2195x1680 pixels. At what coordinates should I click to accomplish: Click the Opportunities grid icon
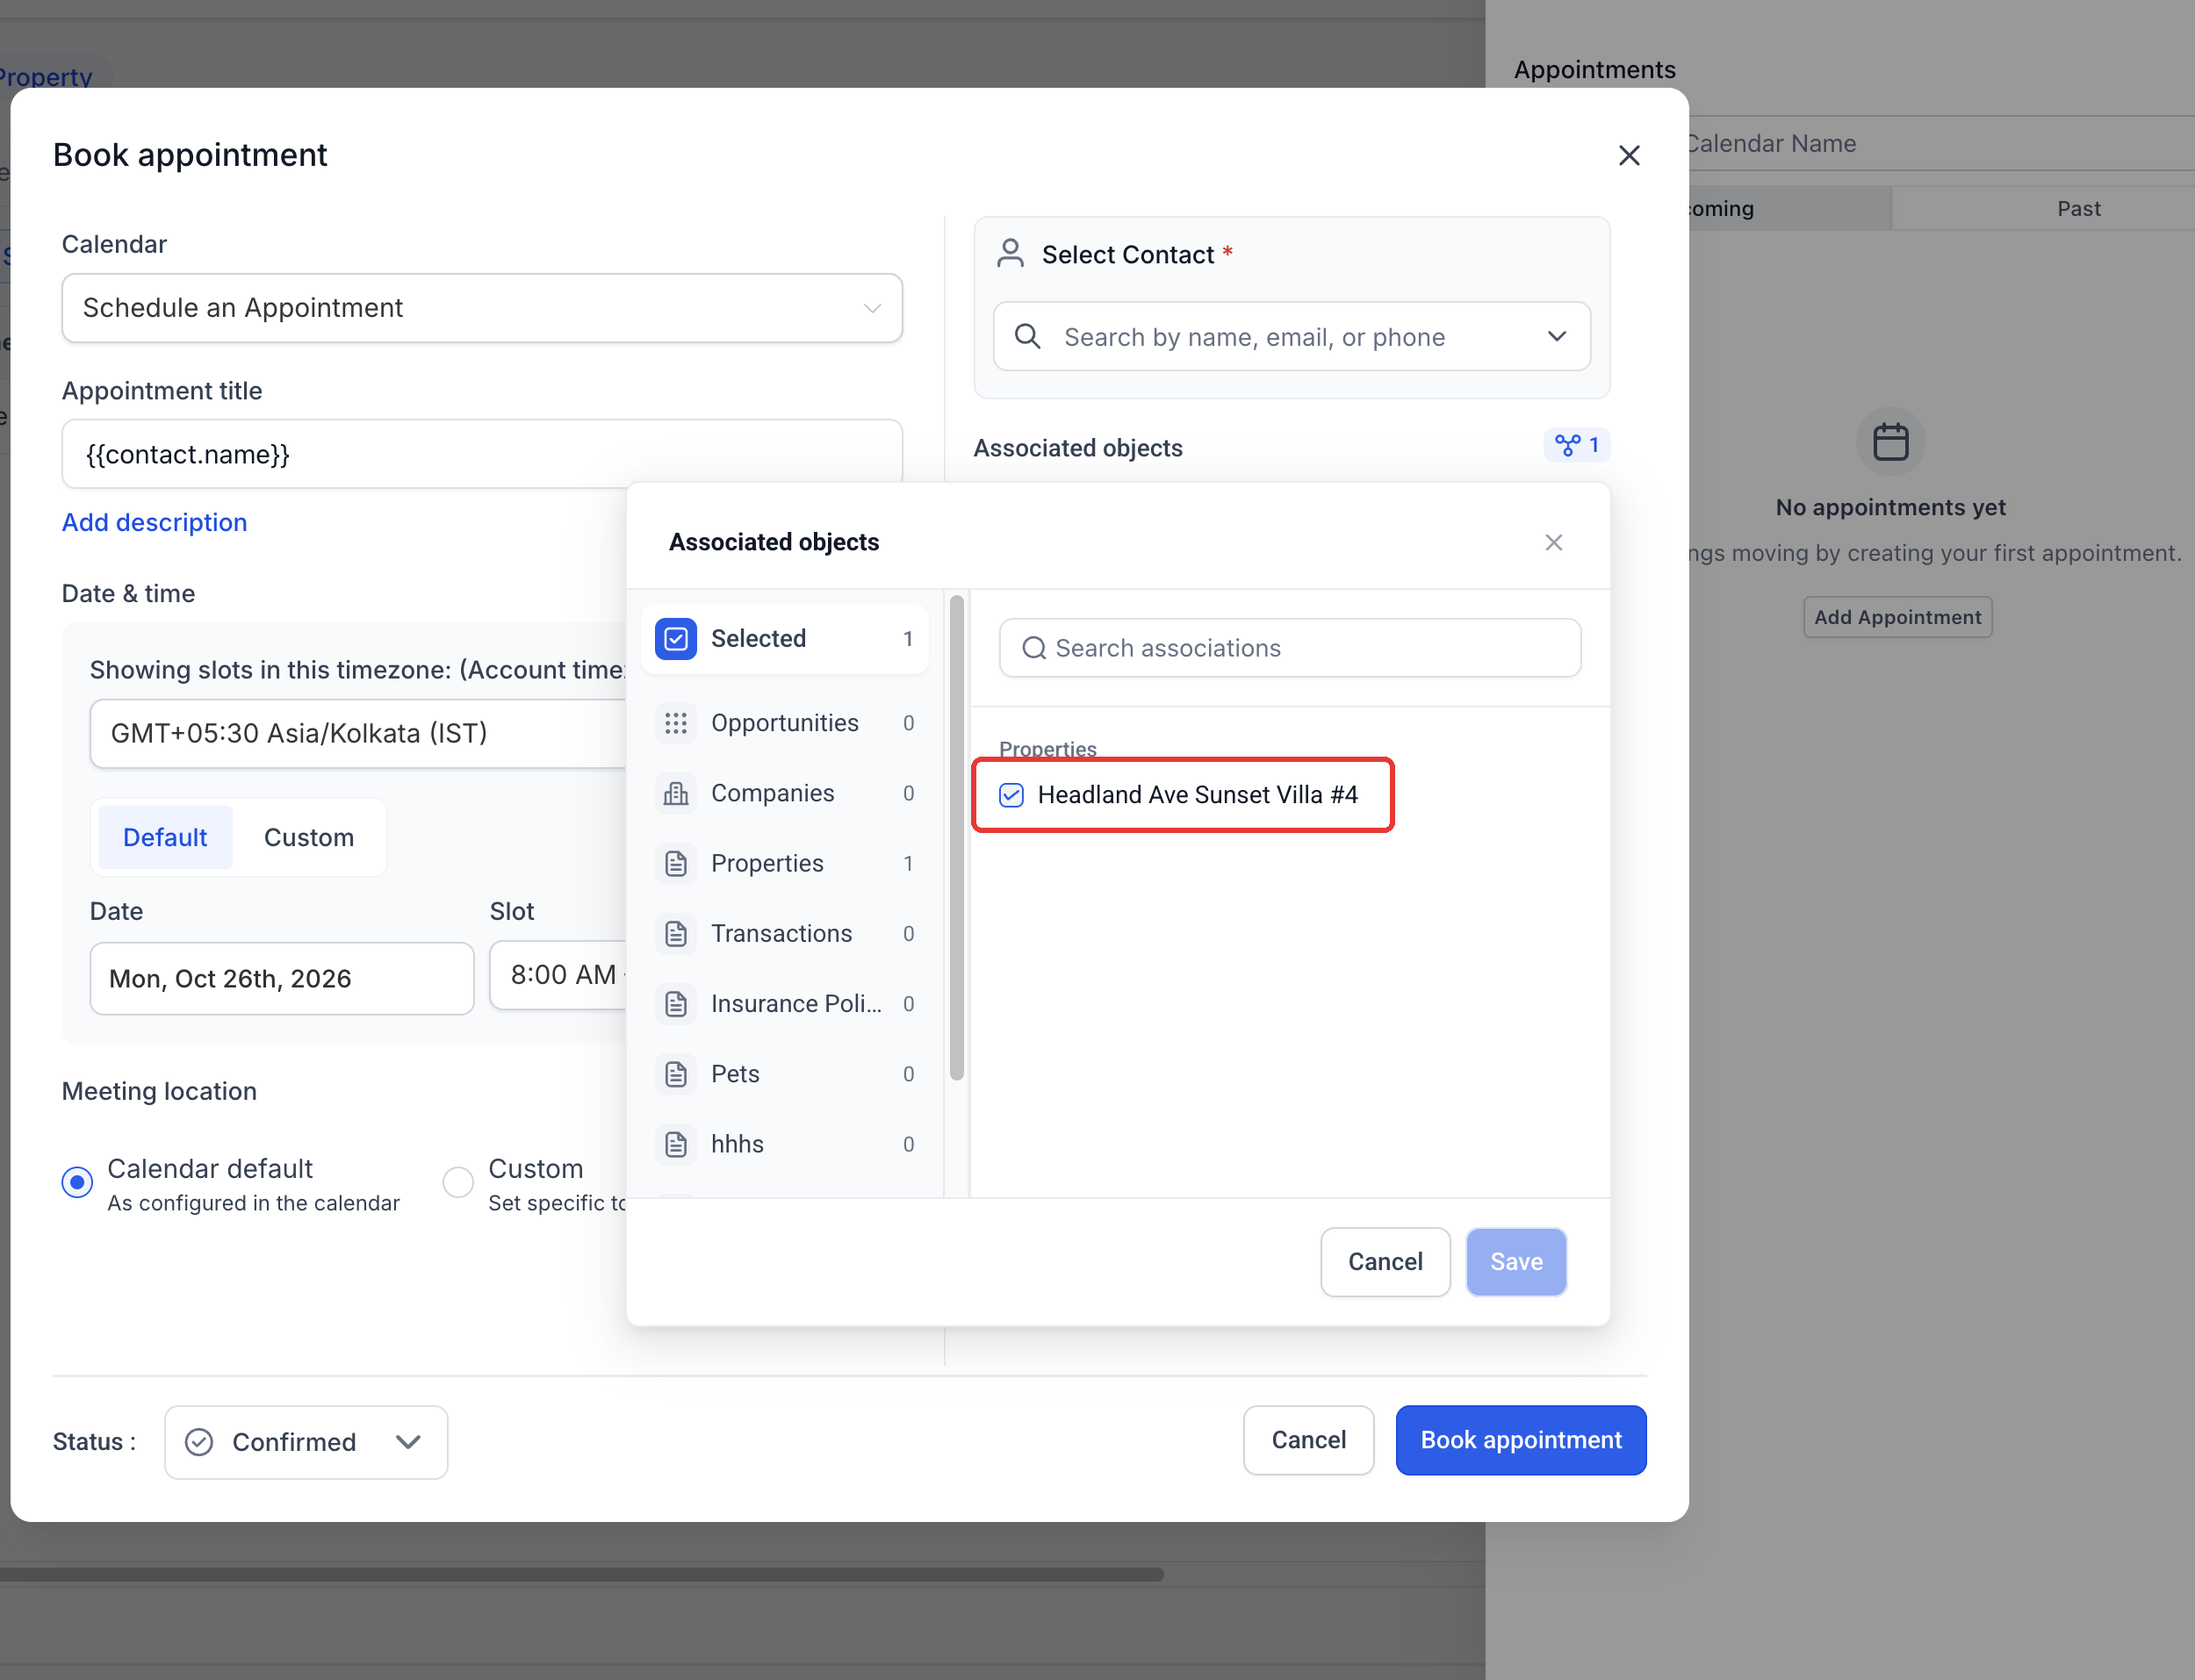pos(676,723)
